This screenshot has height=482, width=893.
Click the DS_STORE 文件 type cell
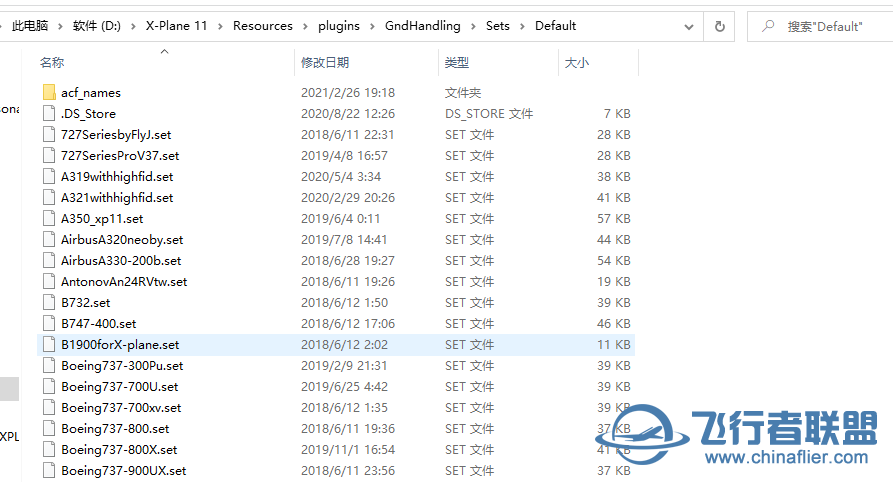pos(489,113)
